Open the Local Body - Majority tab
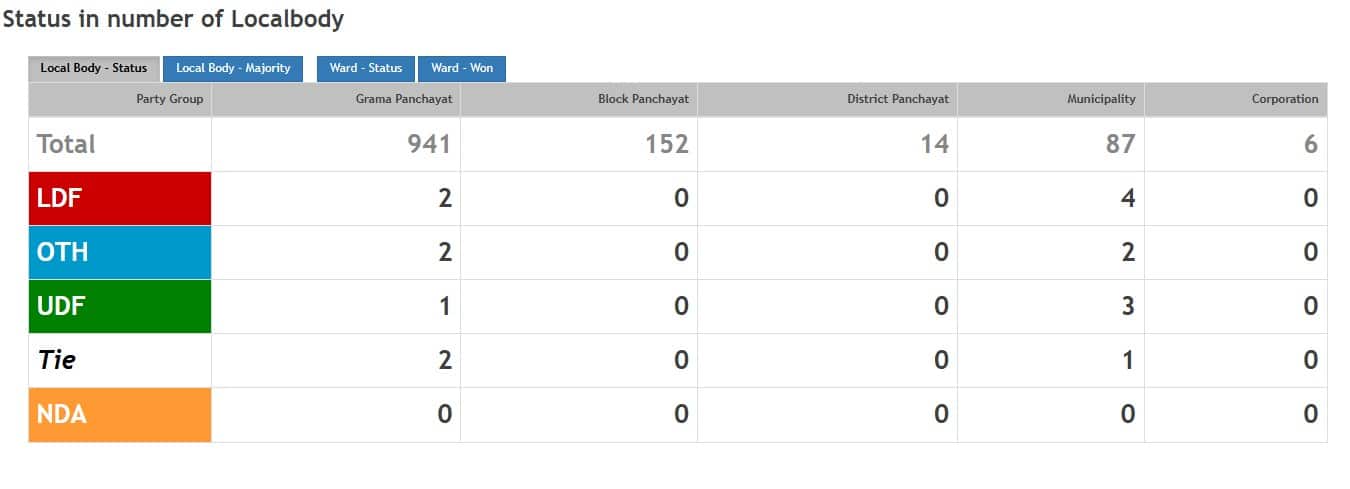This screenshot has height=489, width=1350. tap(233, 68)
